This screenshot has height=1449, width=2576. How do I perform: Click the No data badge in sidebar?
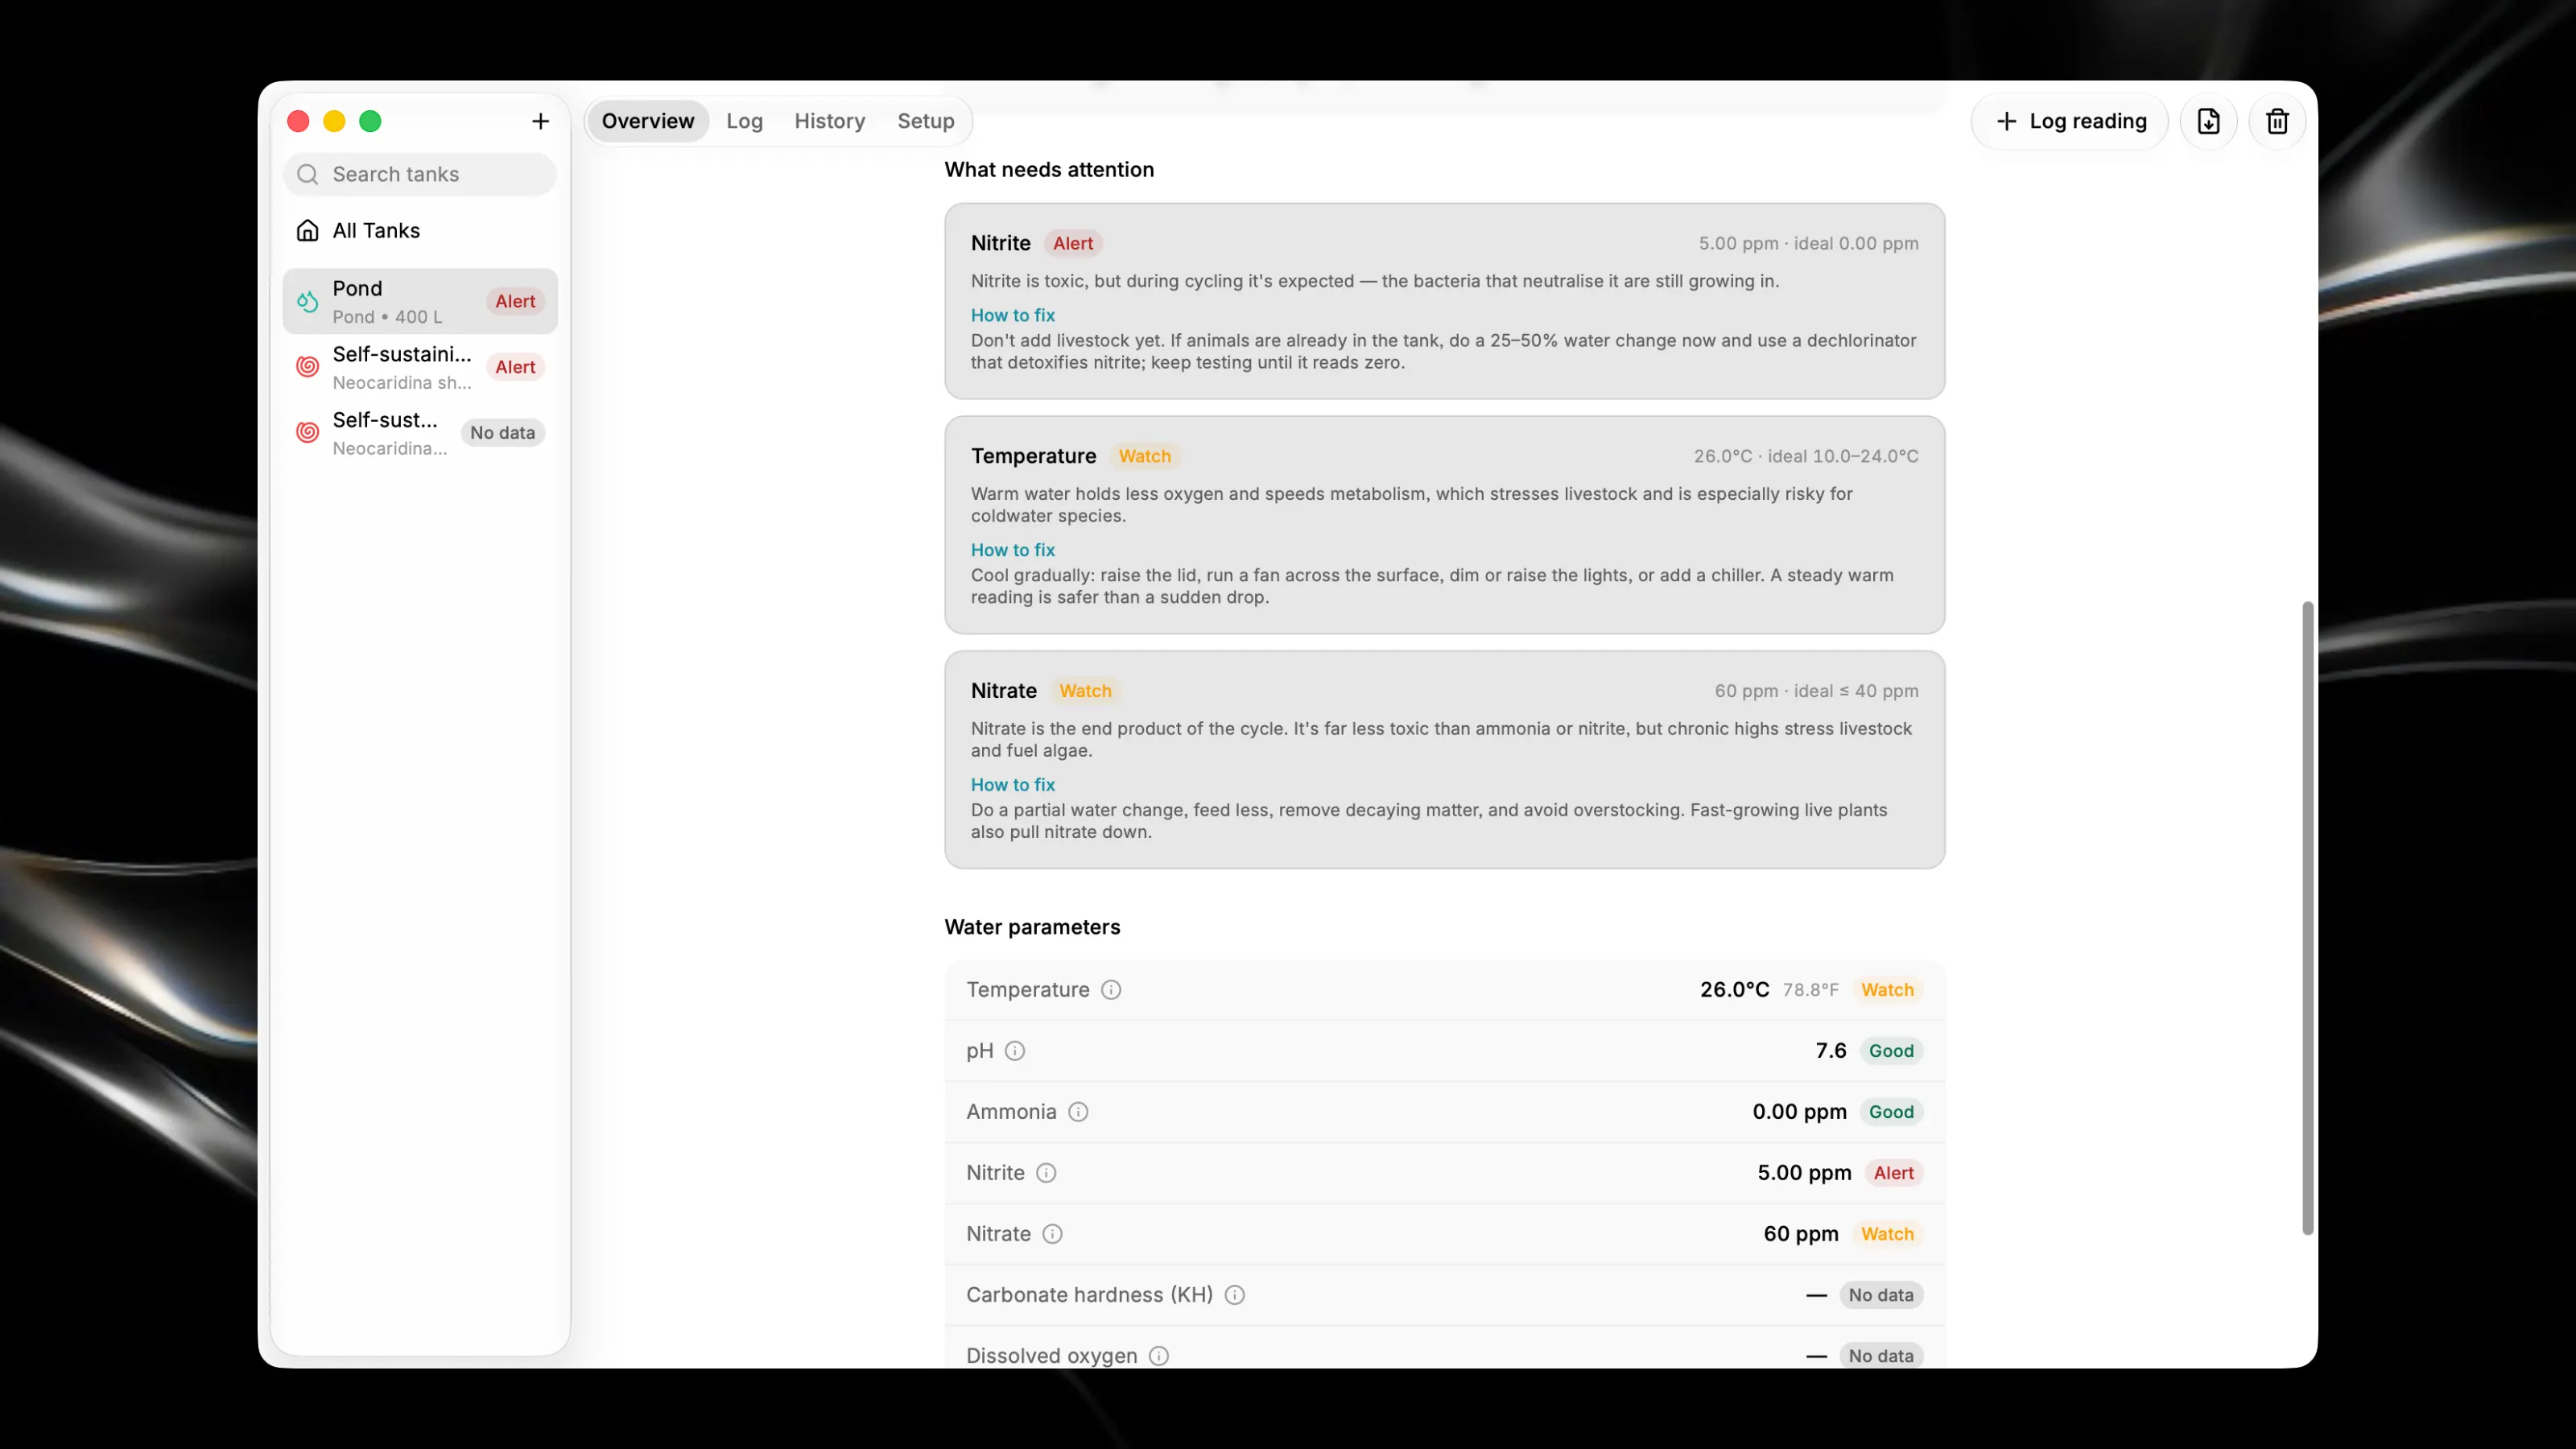pos(502,433)
